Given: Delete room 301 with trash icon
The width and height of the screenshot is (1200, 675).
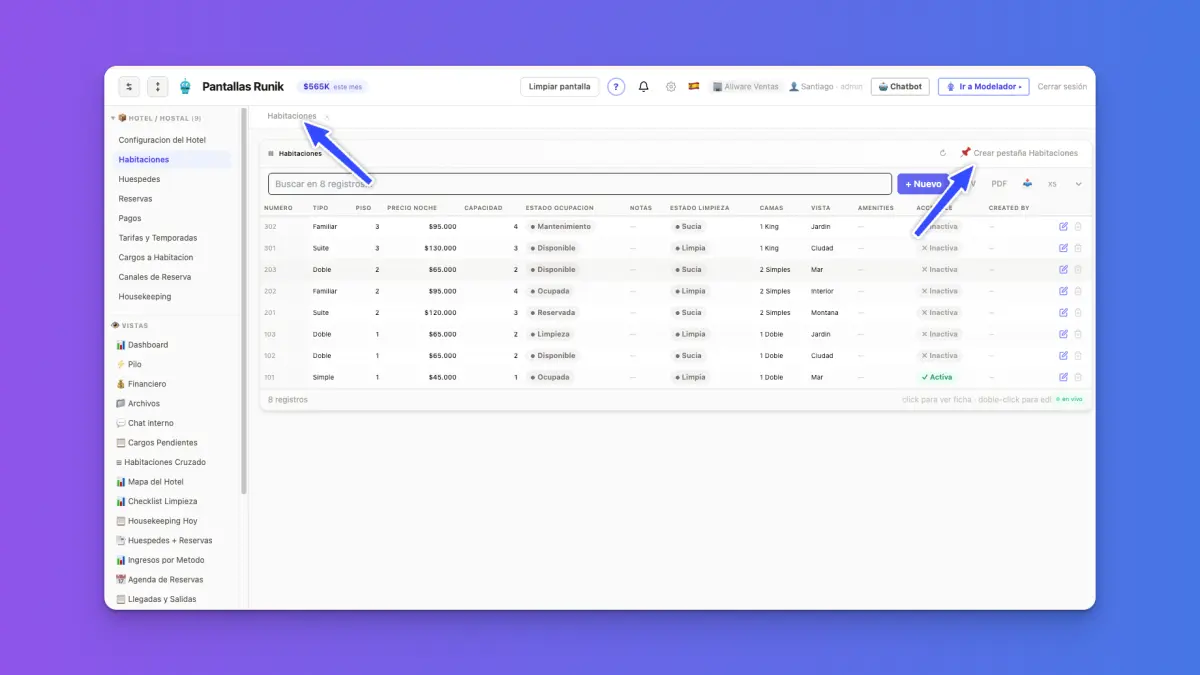Looking at the screenshot, I should [1078, 248].
